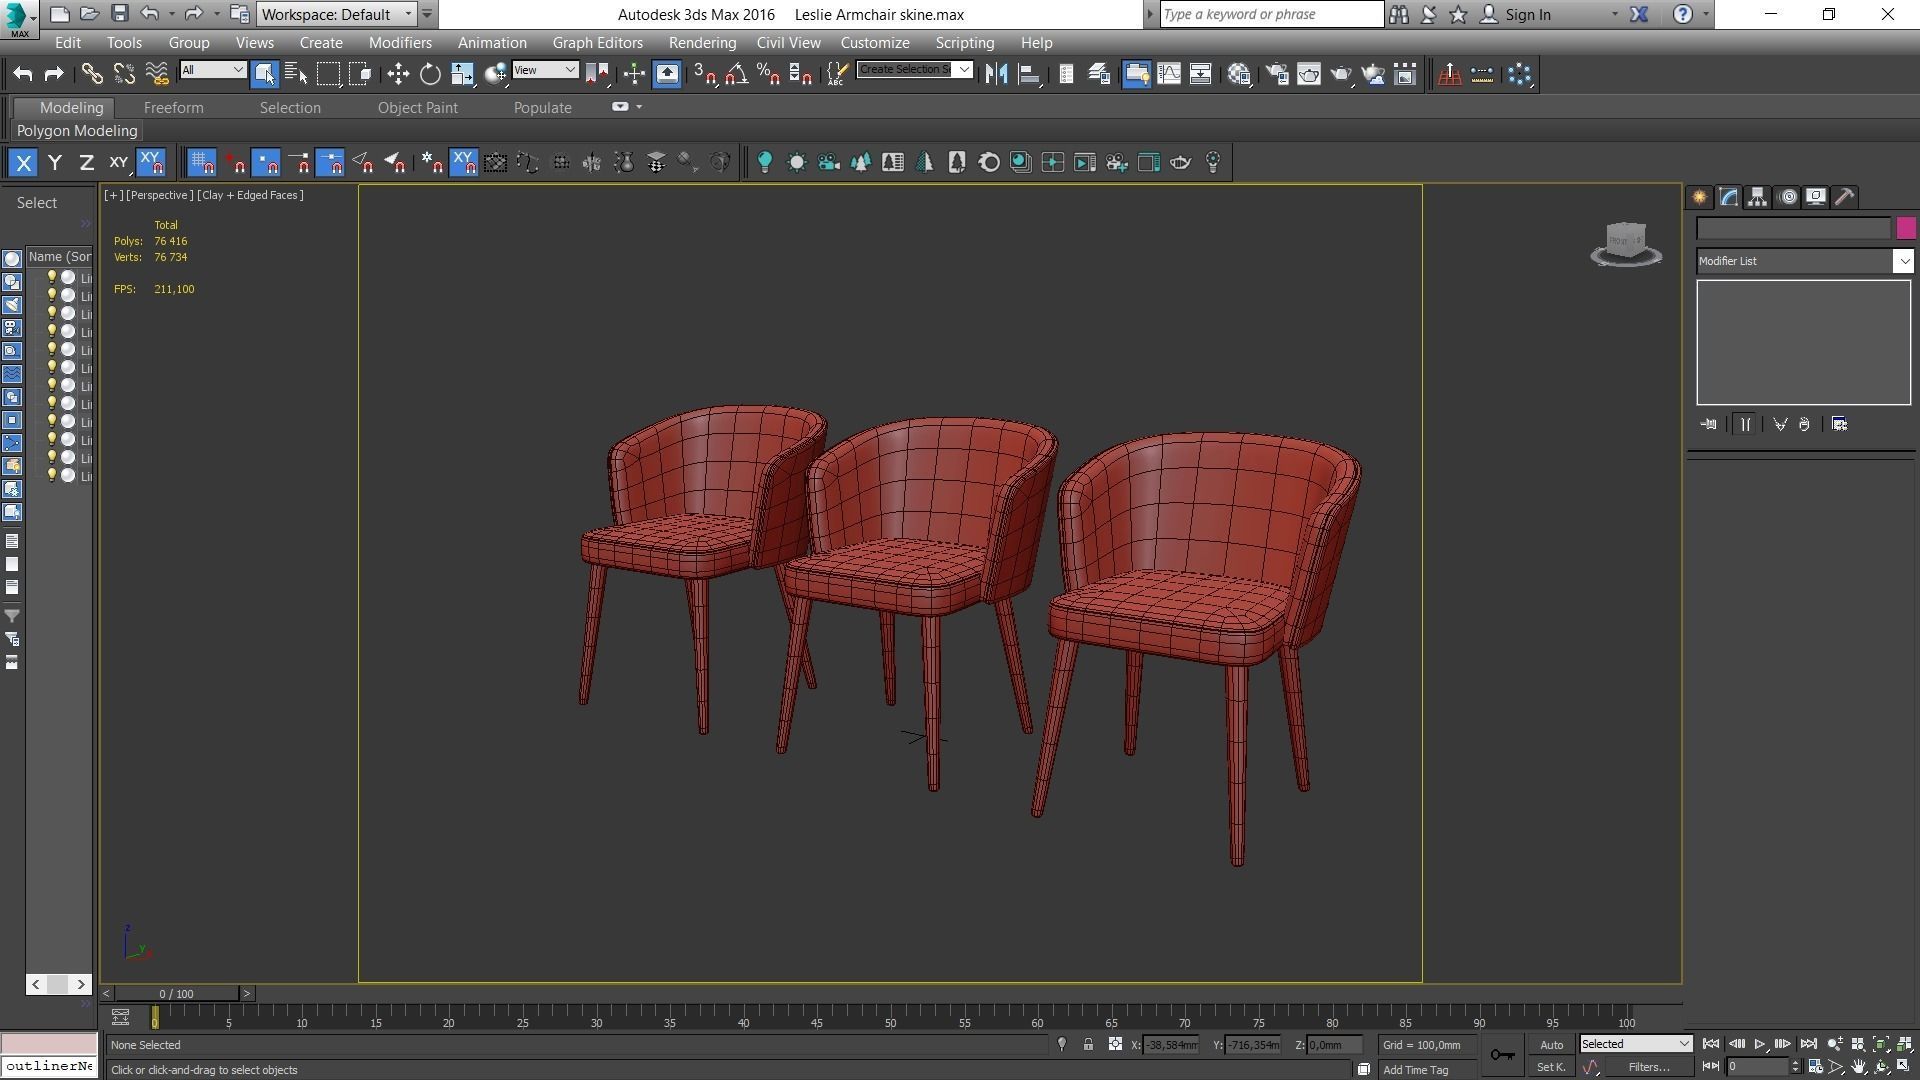Switch to the Freeform ribbon tab
Screen dimensions: 1920x1080
point(173,108)
